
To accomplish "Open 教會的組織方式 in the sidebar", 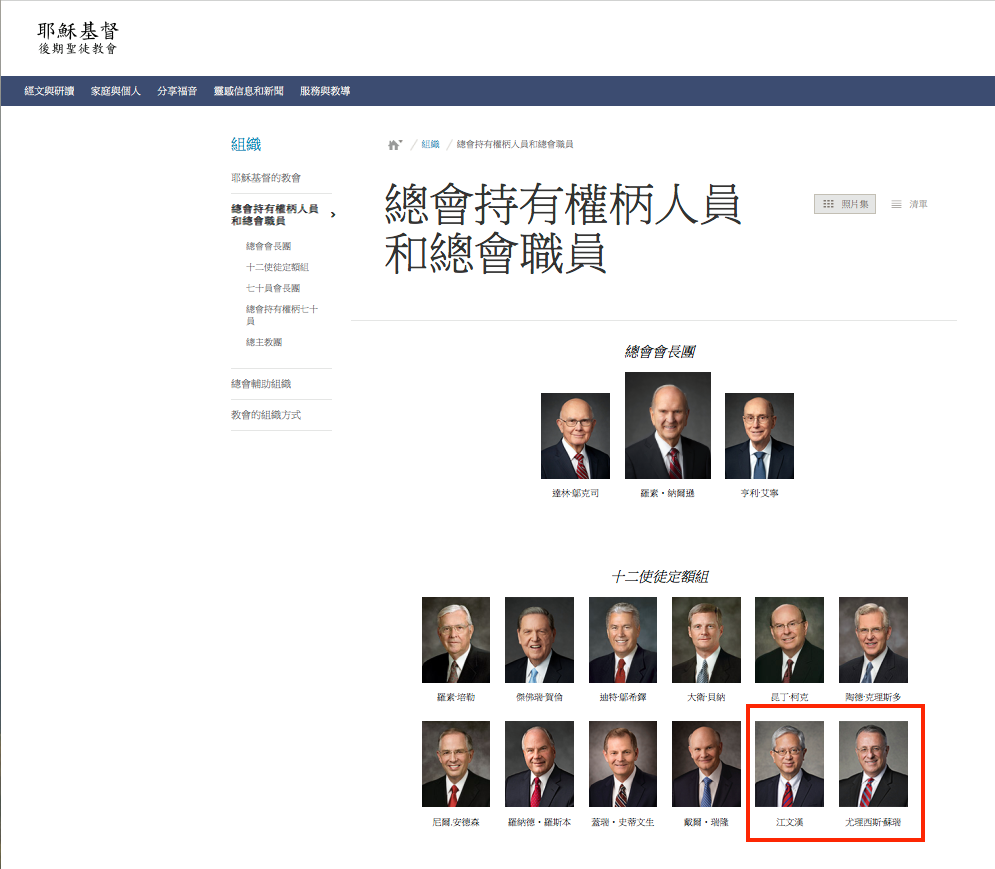I will [266, 415].
